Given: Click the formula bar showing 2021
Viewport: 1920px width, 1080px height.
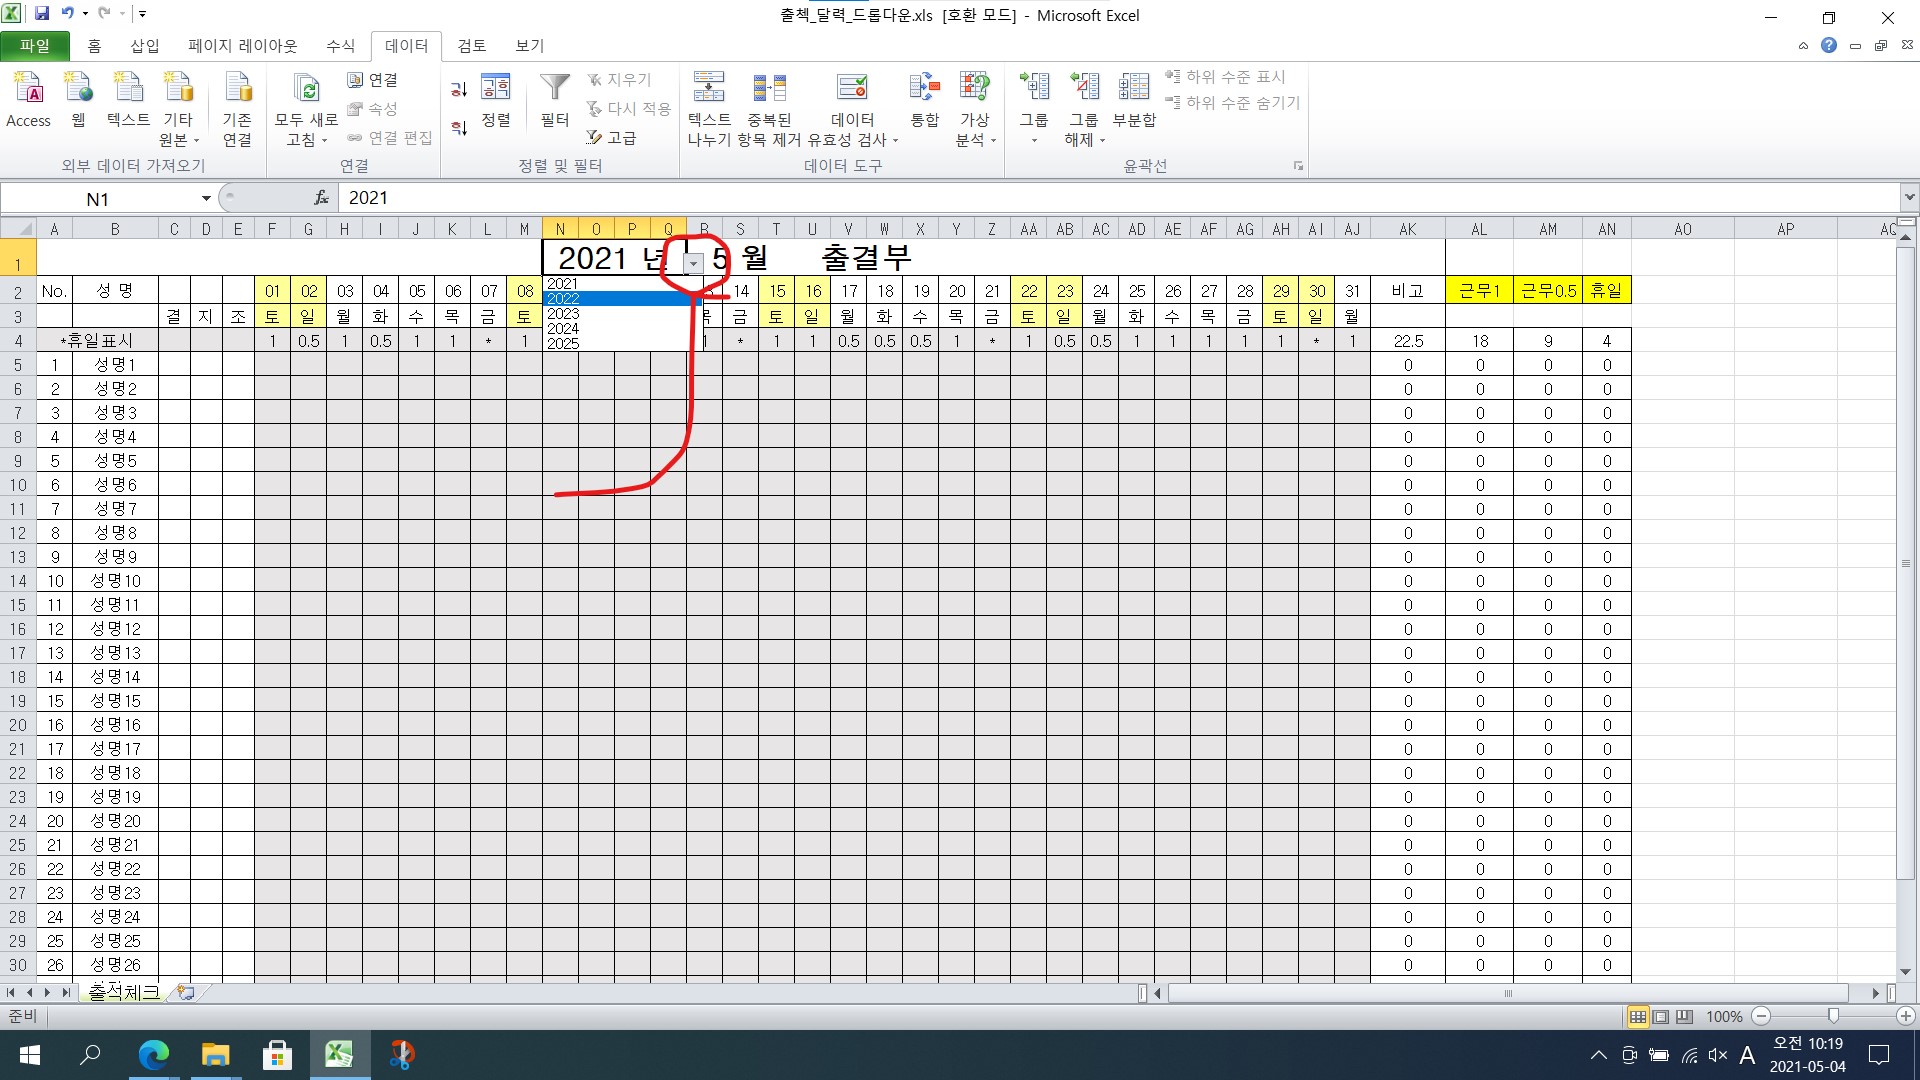Looking at the screenshot, I should coord(1118,198).
